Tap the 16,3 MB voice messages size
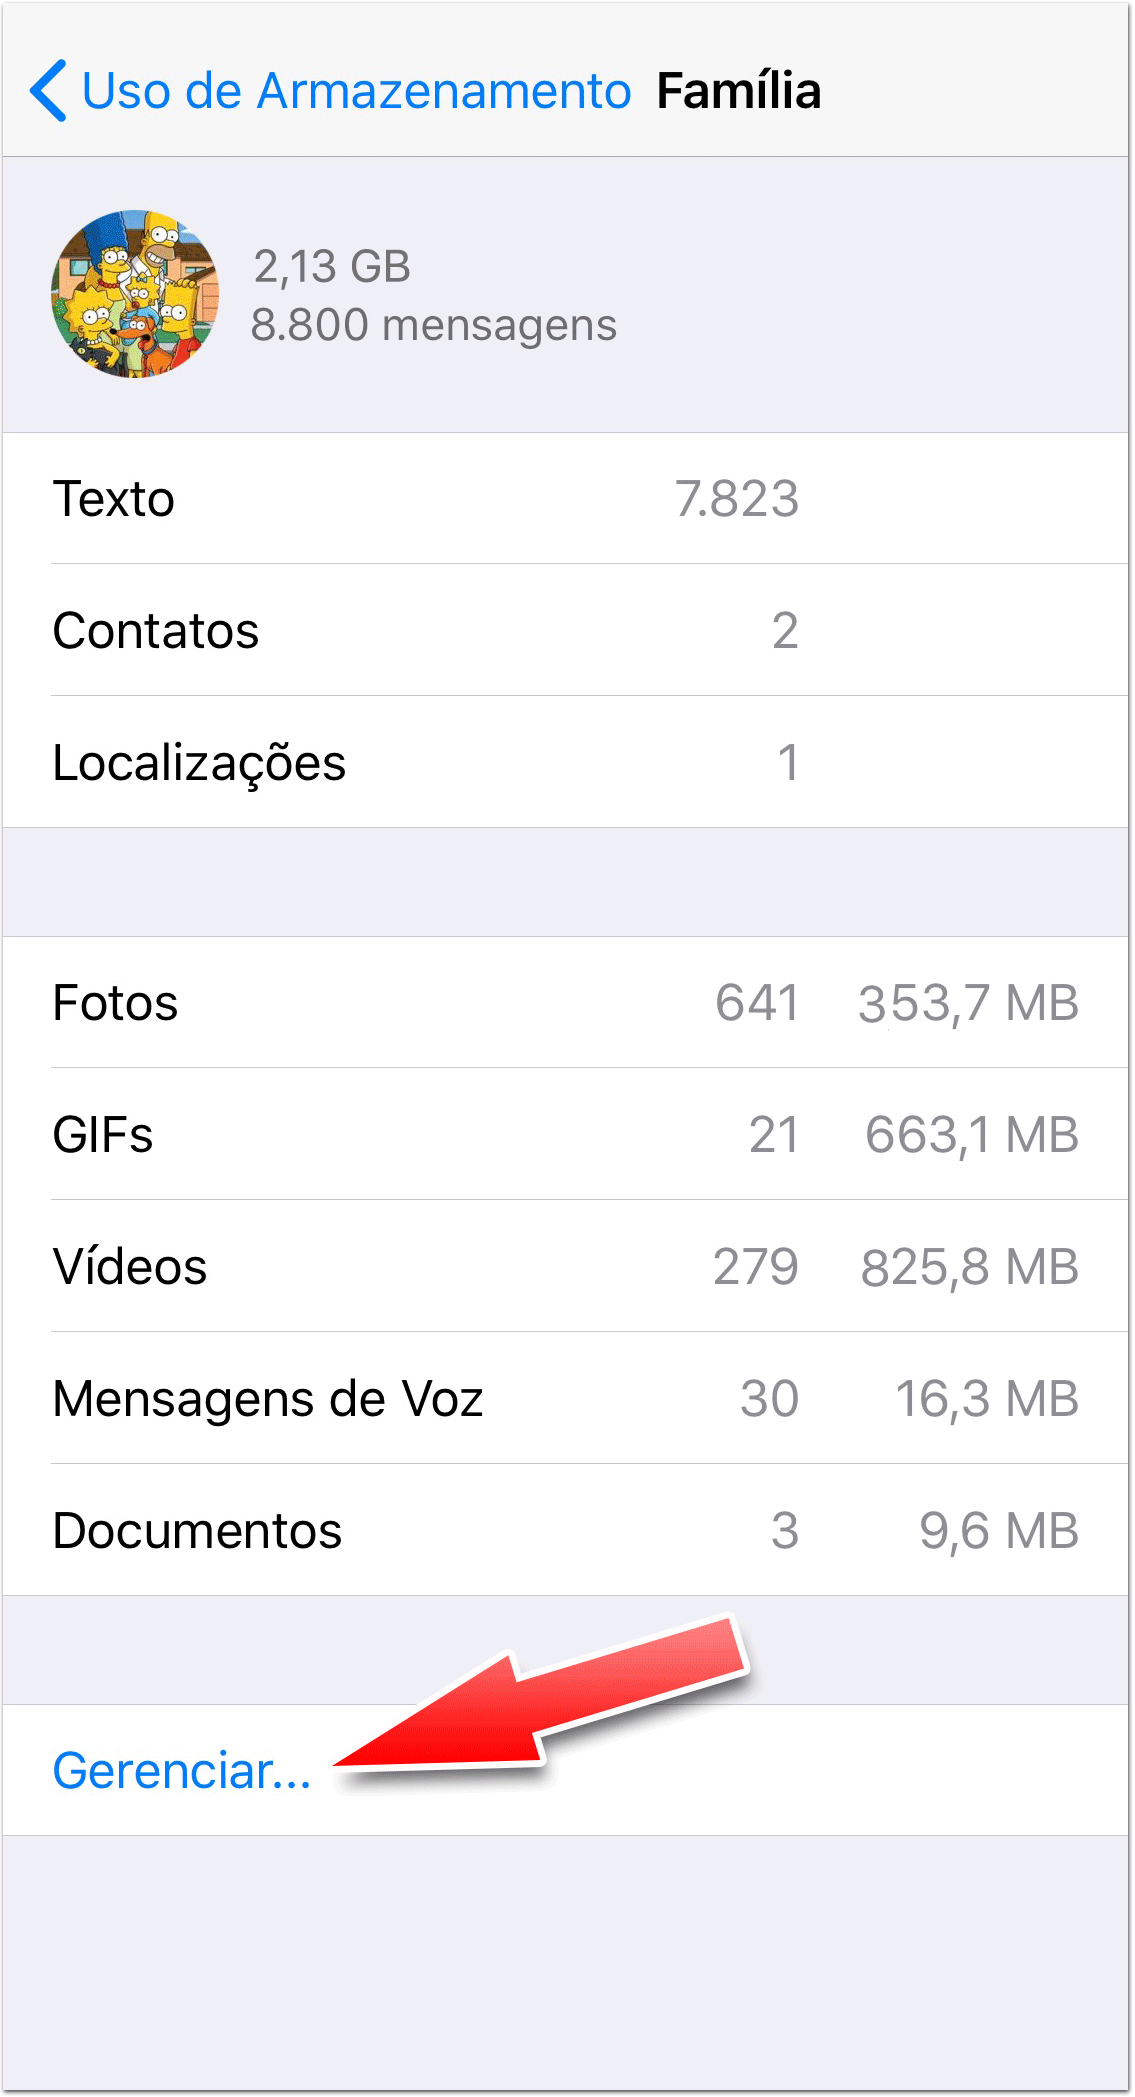 (x=986, y=1399)
